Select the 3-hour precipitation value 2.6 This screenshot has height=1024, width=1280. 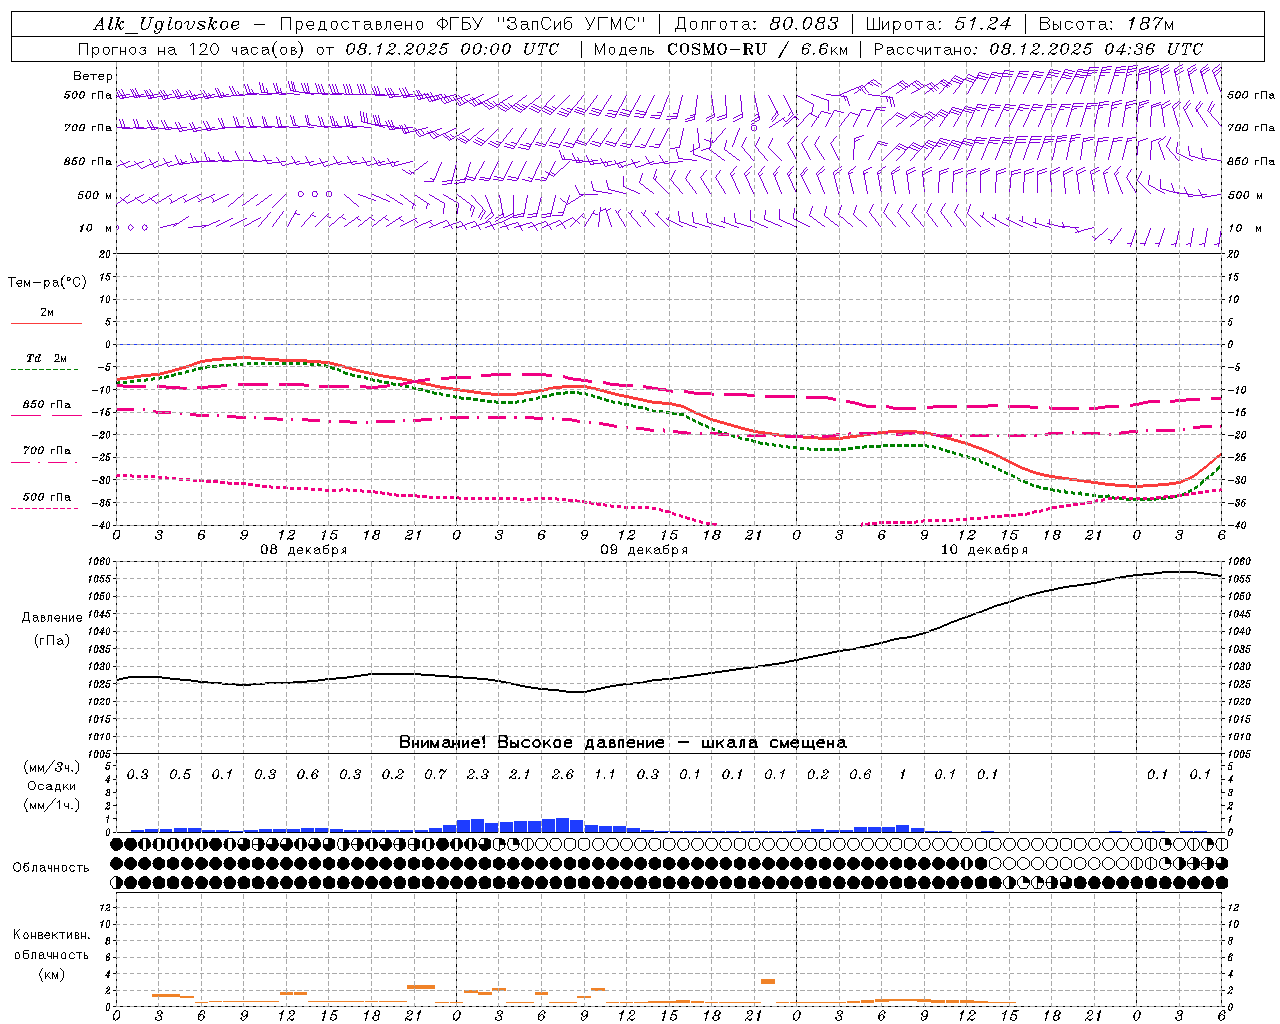point(563,774)
